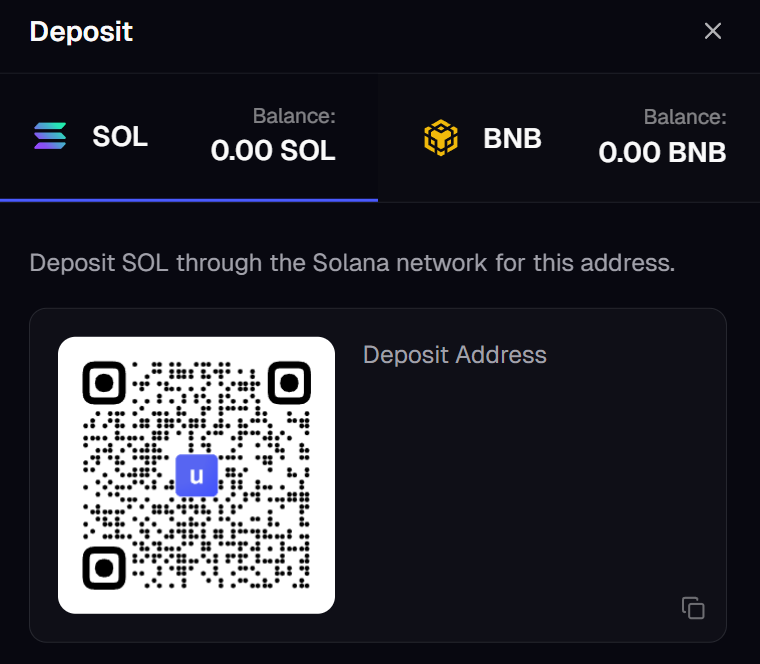Click the "Balance:" label above BNB amount
This screenshot has height=664, width=760.
685,116
